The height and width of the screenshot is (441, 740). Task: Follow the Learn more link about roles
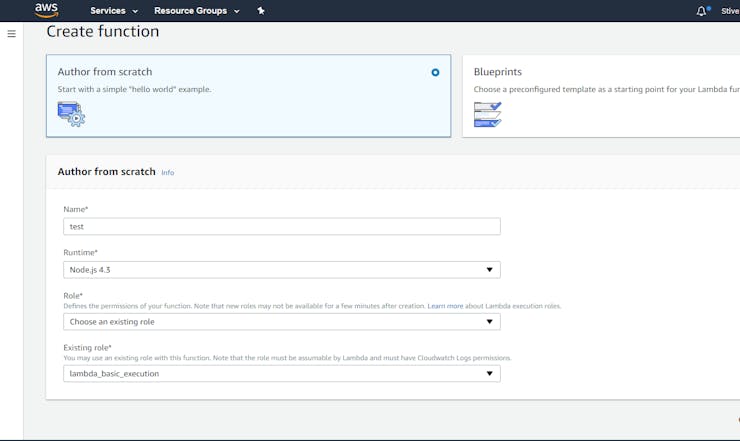(445, 306)
